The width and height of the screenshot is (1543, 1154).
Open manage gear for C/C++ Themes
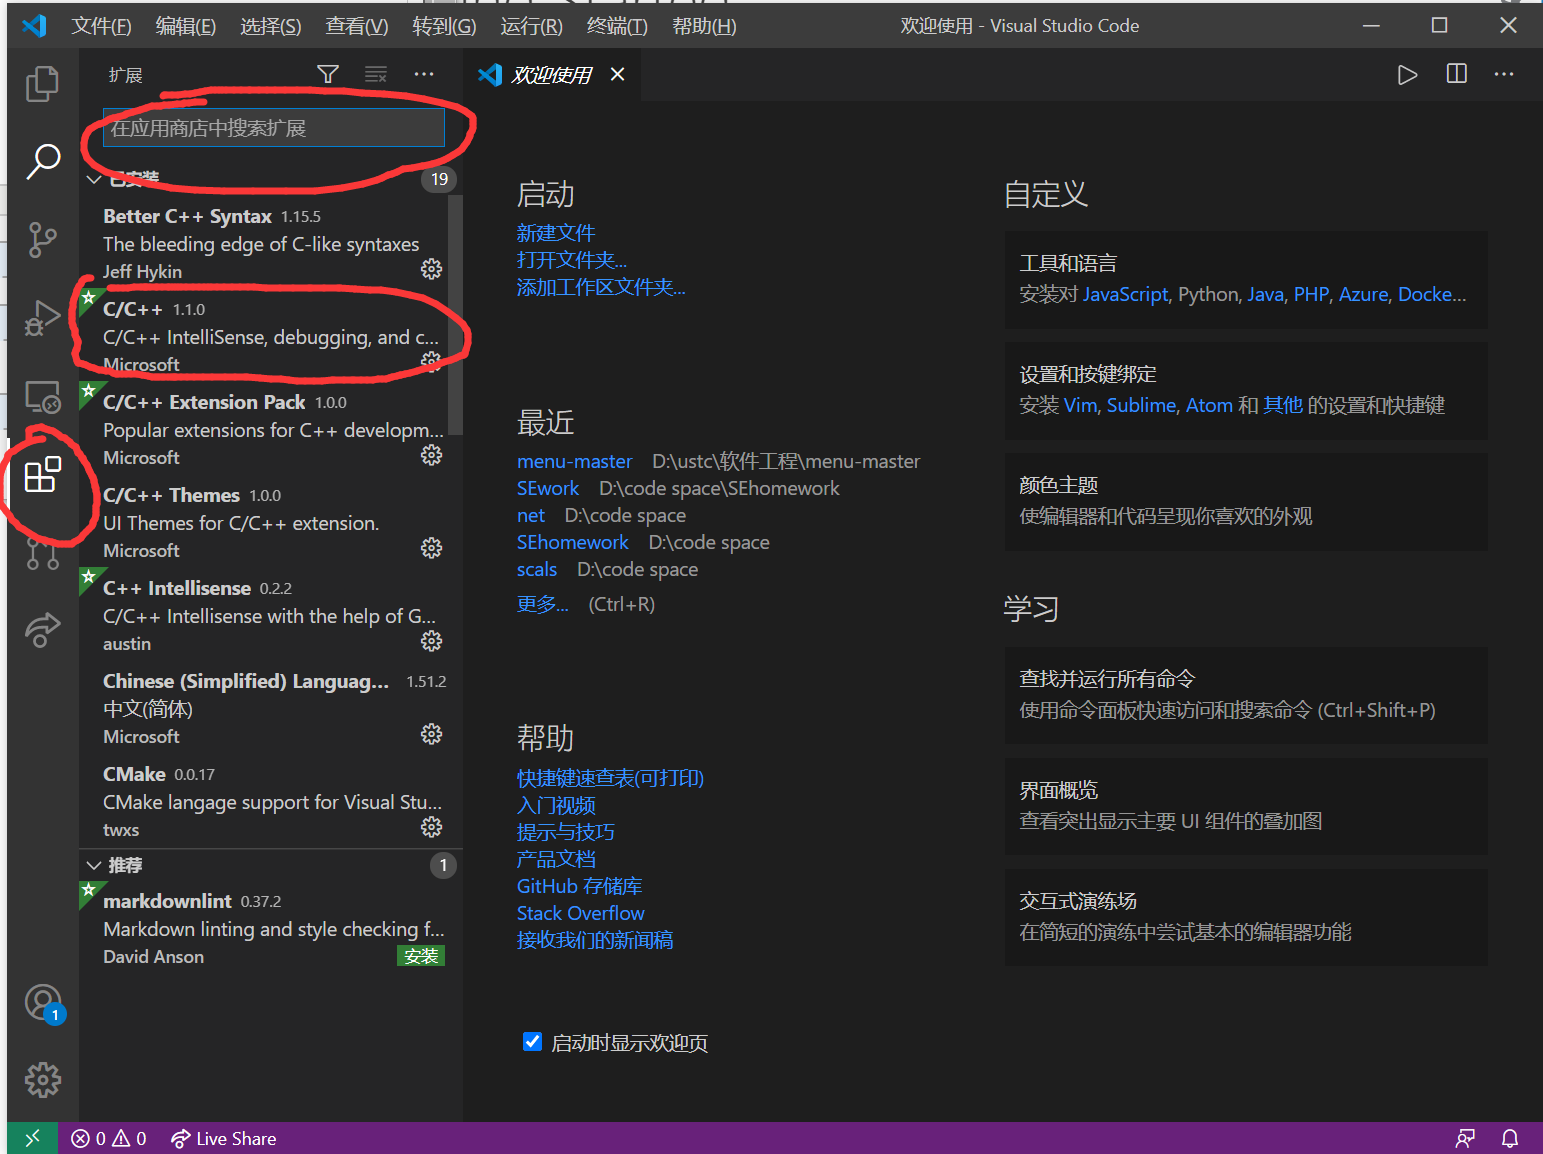click(431, 548)
